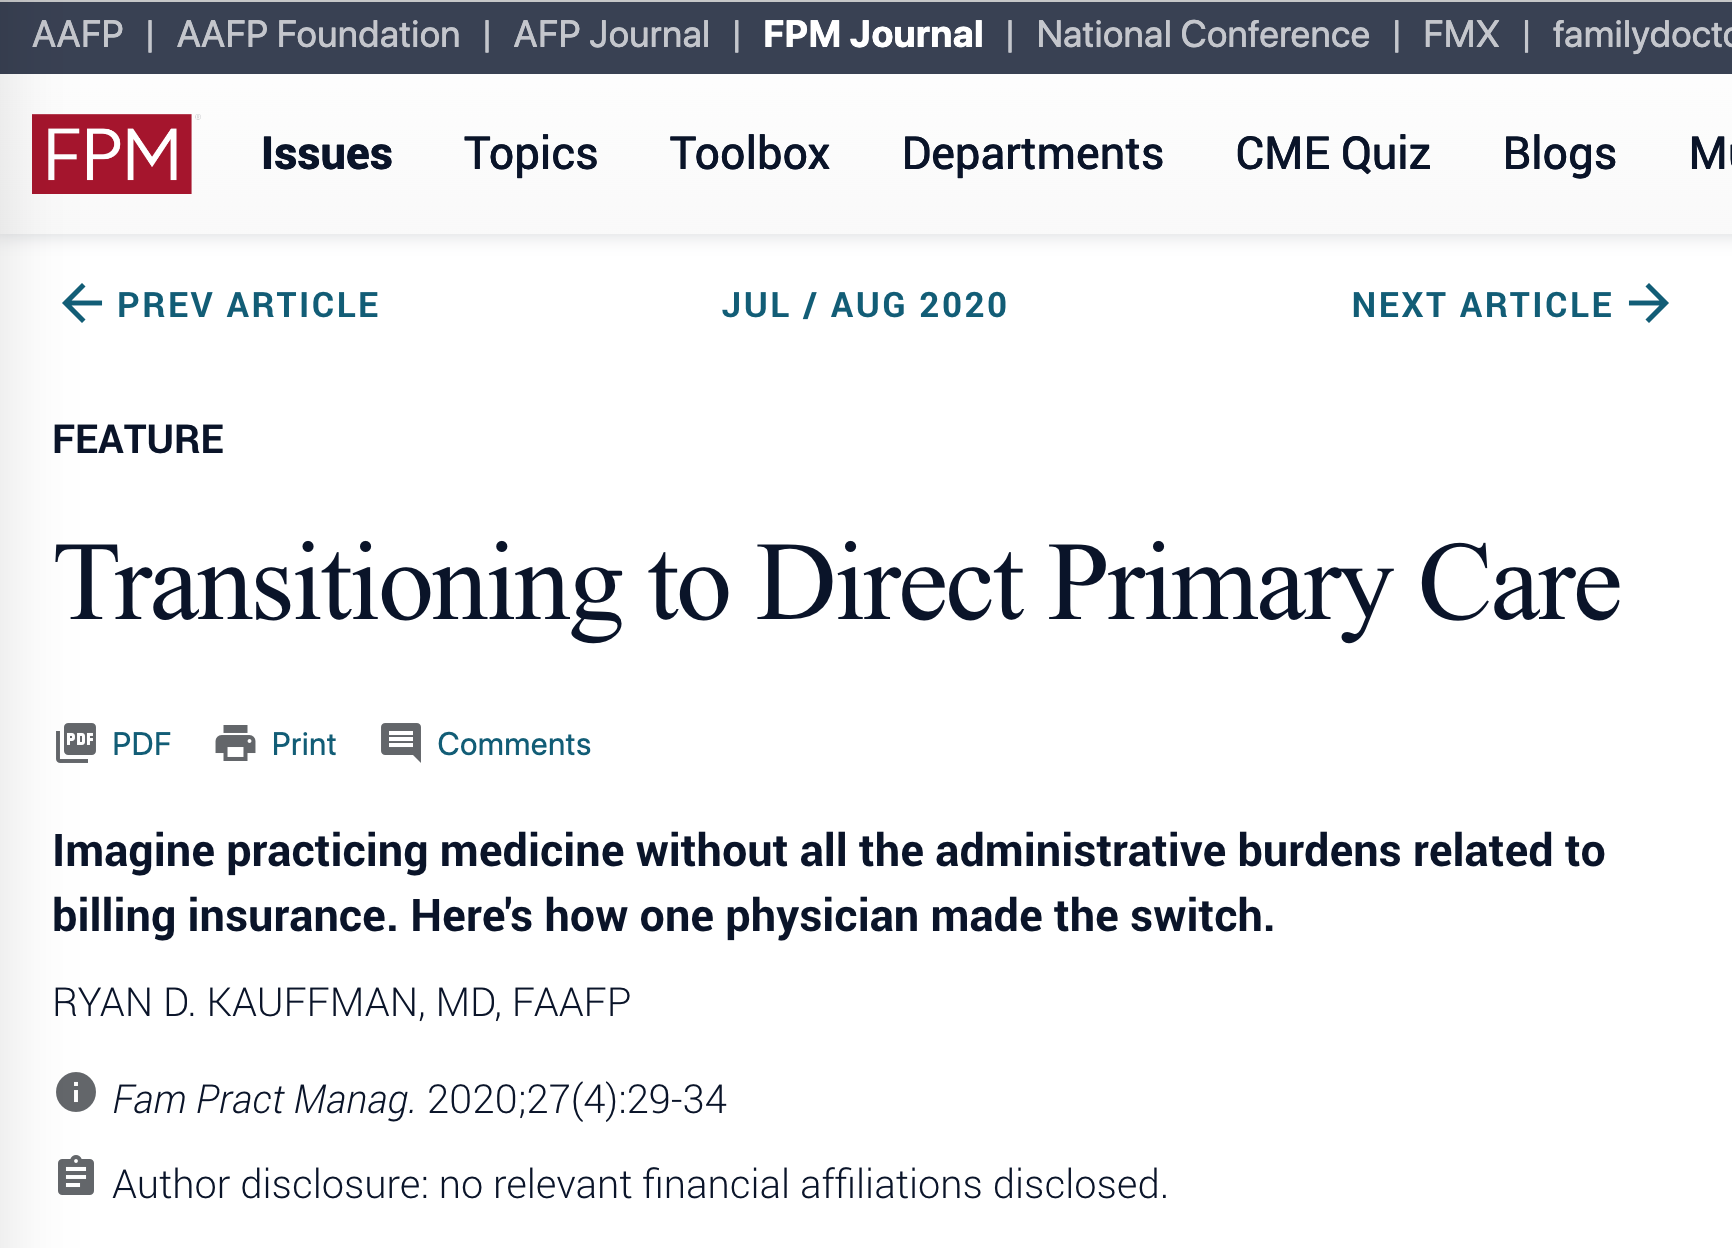Open the AFP Journal link
Image resolution: width=1732 pixels, height=1248 pixels.
(612, 35)
